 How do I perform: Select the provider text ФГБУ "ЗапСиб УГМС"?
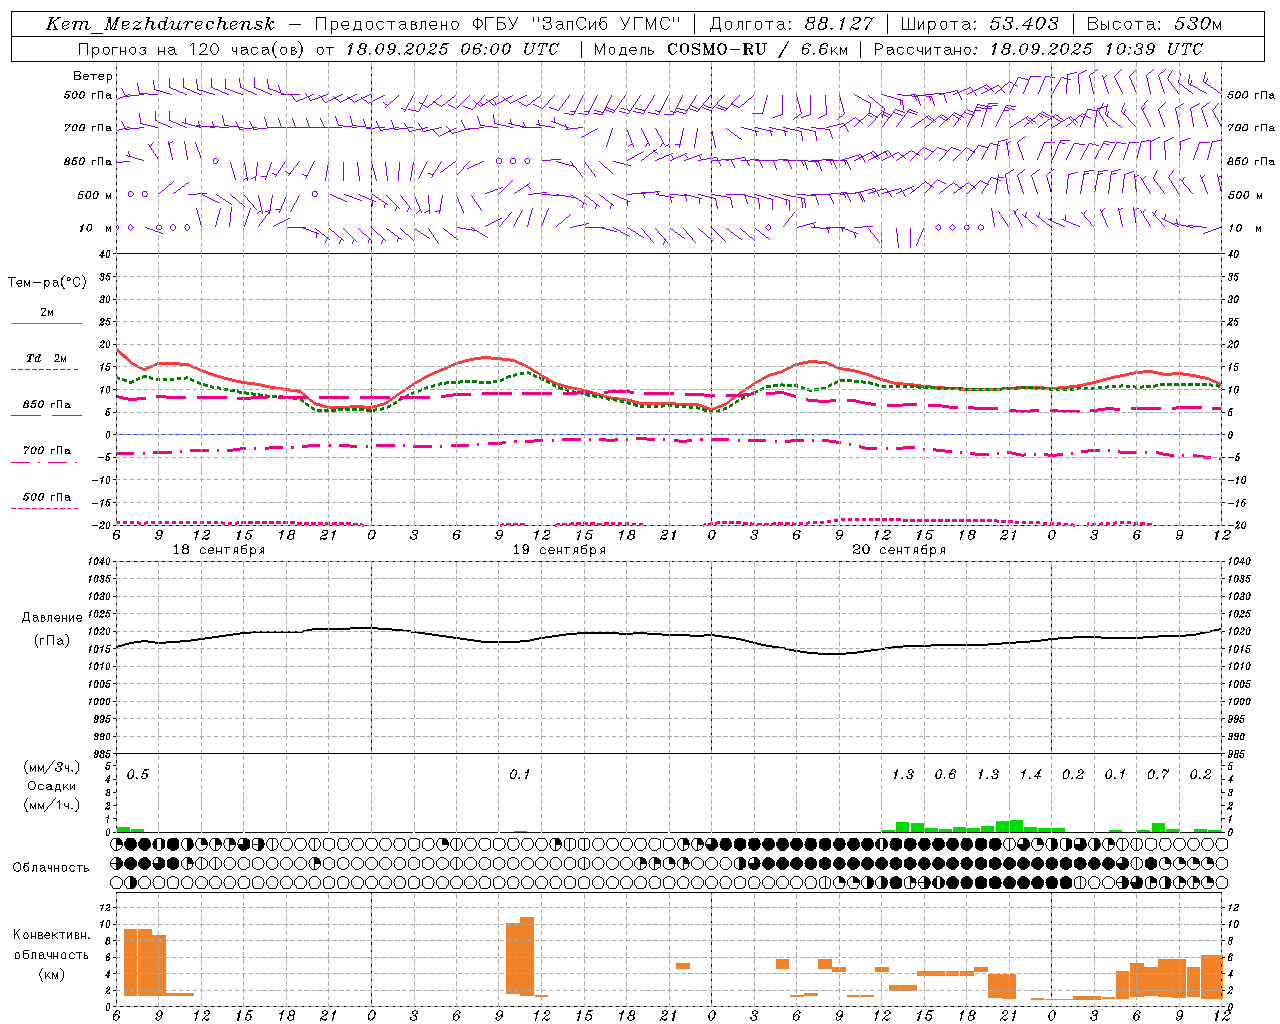point(575,24)
